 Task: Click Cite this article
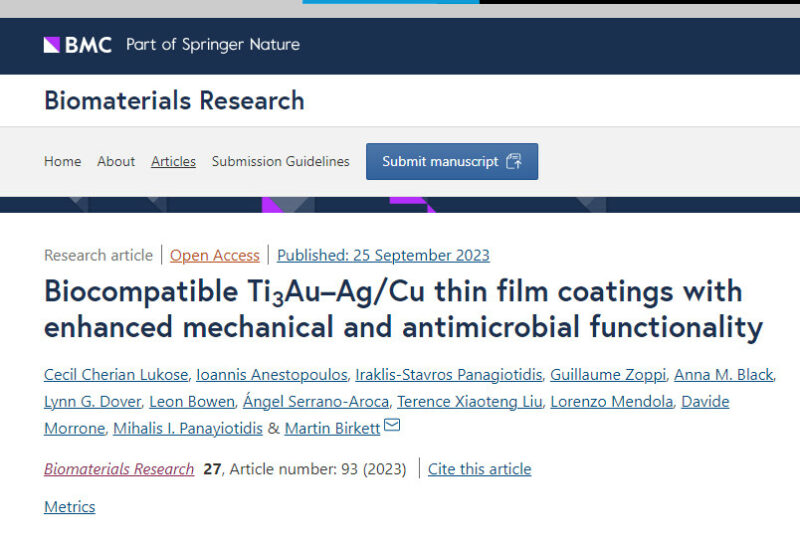coord(480,469)
